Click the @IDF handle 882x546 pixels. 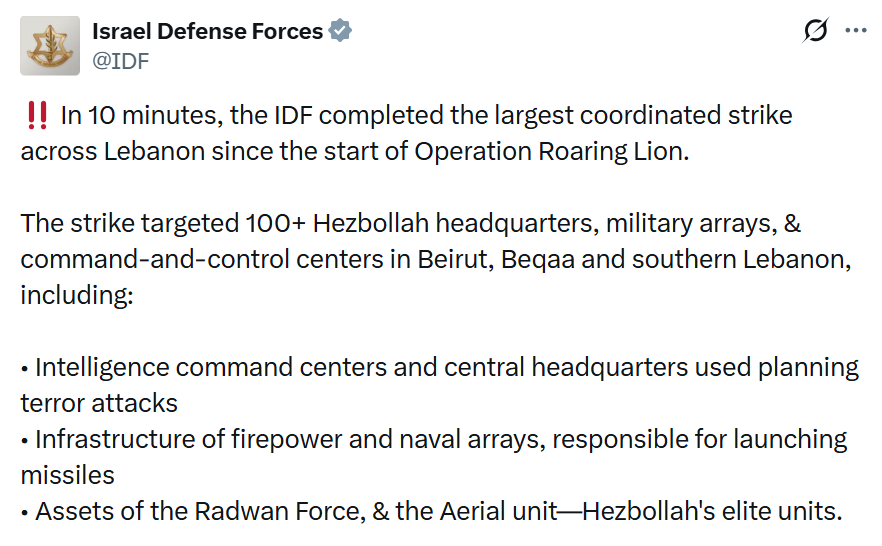[119, 60]
